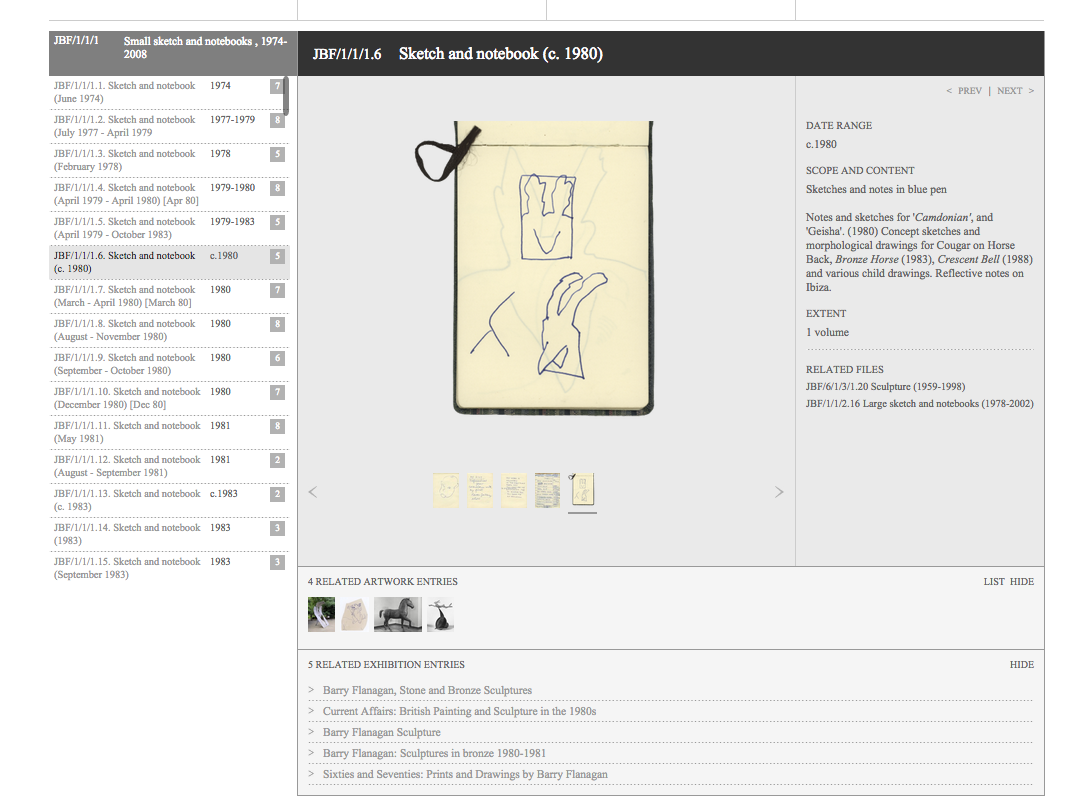Select the first related artwork in garden

(x=321, y=614)
